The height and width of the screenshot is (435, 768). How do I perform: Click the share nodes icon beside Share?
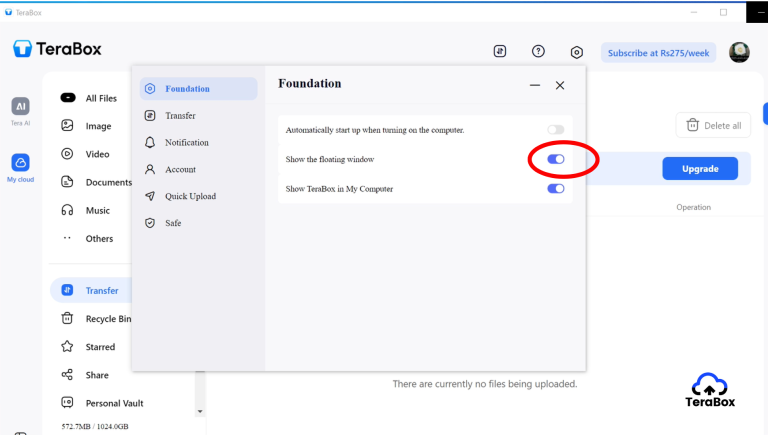tap(67, 375)
